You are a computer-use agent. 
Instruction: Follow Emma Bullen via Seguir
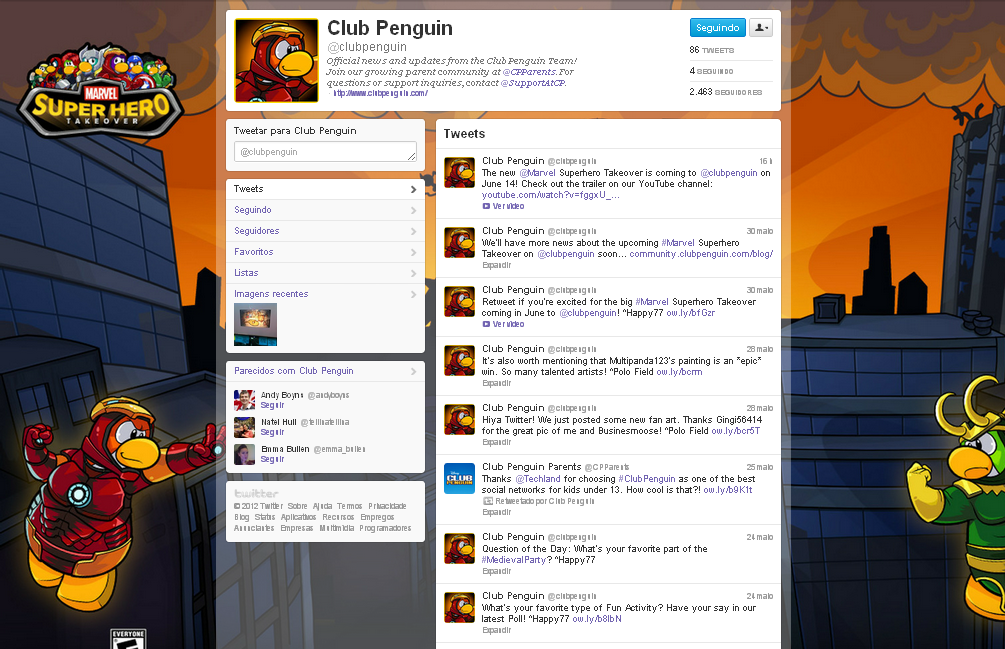tap(272, 459)
